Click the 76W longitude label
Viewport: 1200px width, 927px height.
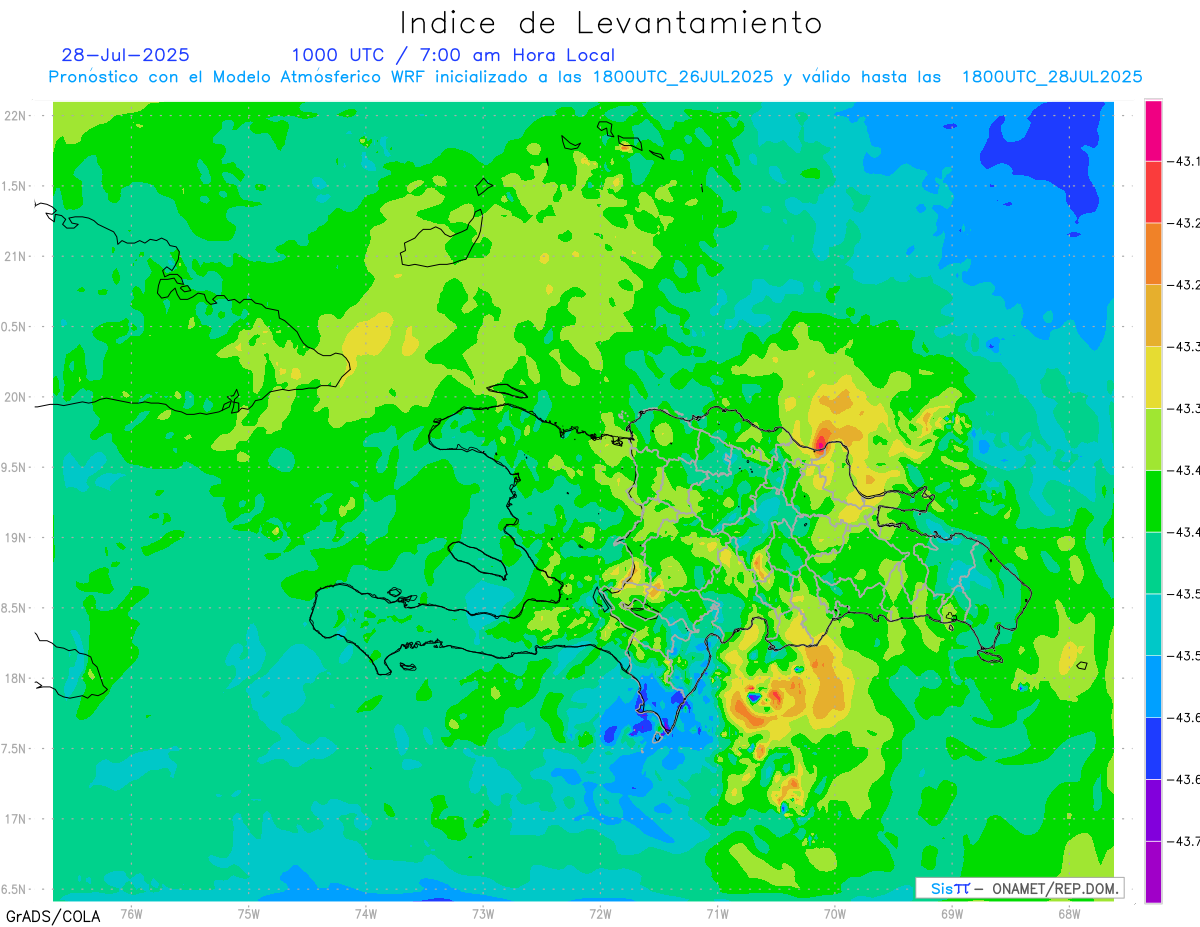pos(131,912)
